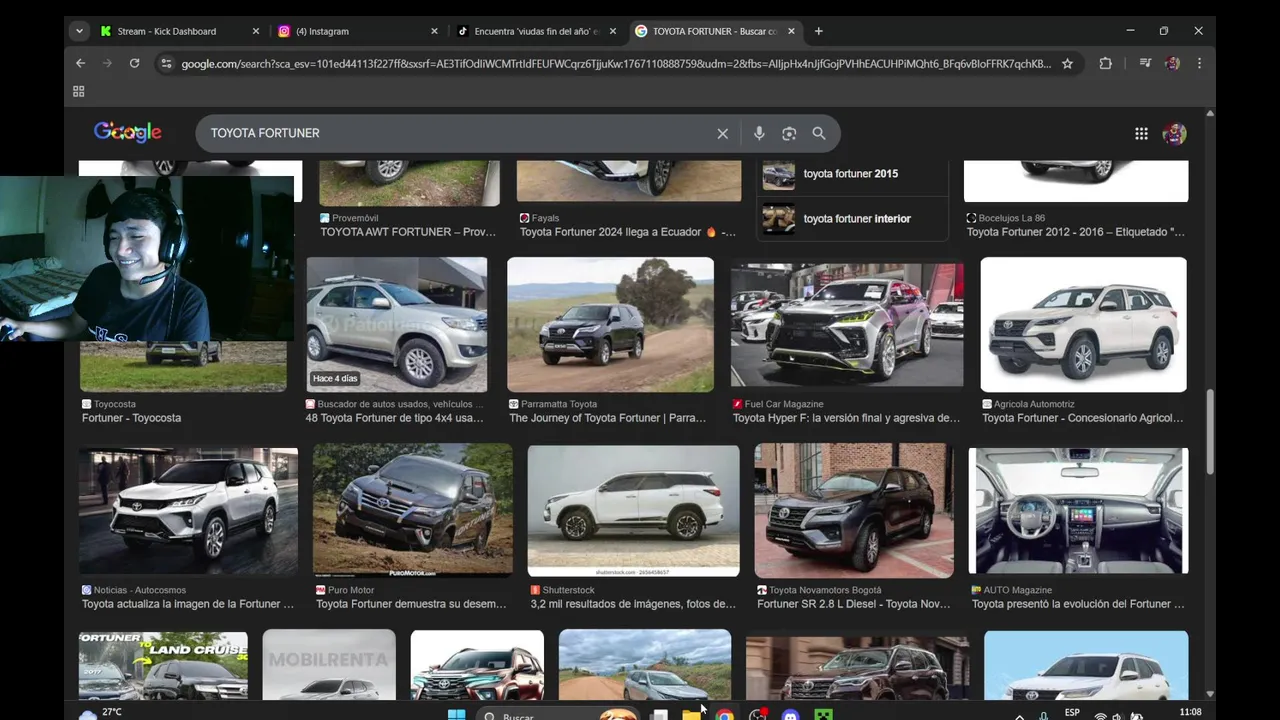Open the AUTO Magazine interior dashboard thumbnail
Screen dimensions: 1280x720
[x=1078, y=511]
